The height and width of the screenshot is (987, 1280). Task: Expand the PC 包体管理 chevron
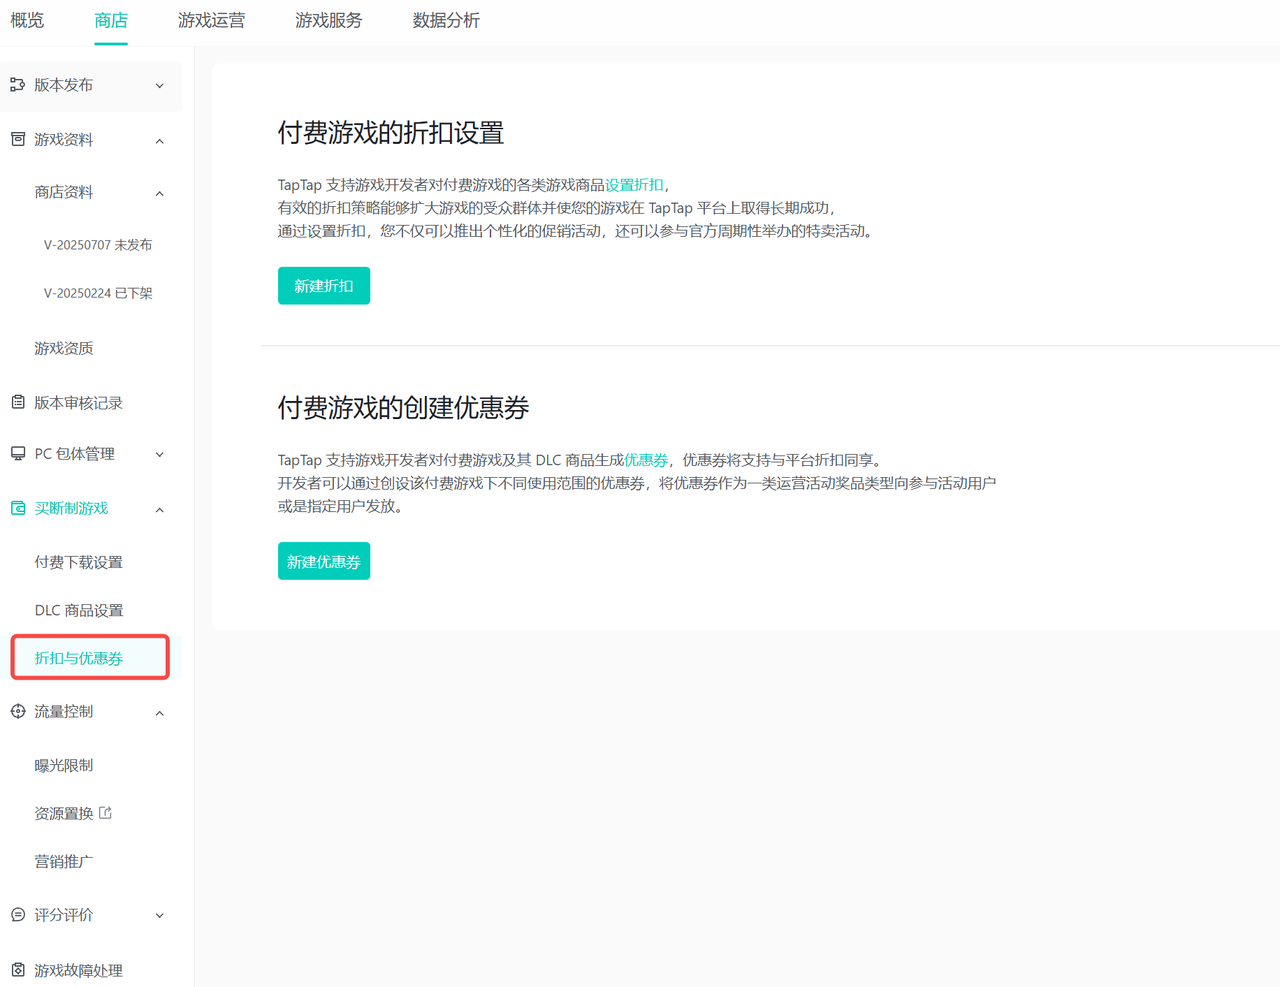pyautogui.click(x=160, y=455)
